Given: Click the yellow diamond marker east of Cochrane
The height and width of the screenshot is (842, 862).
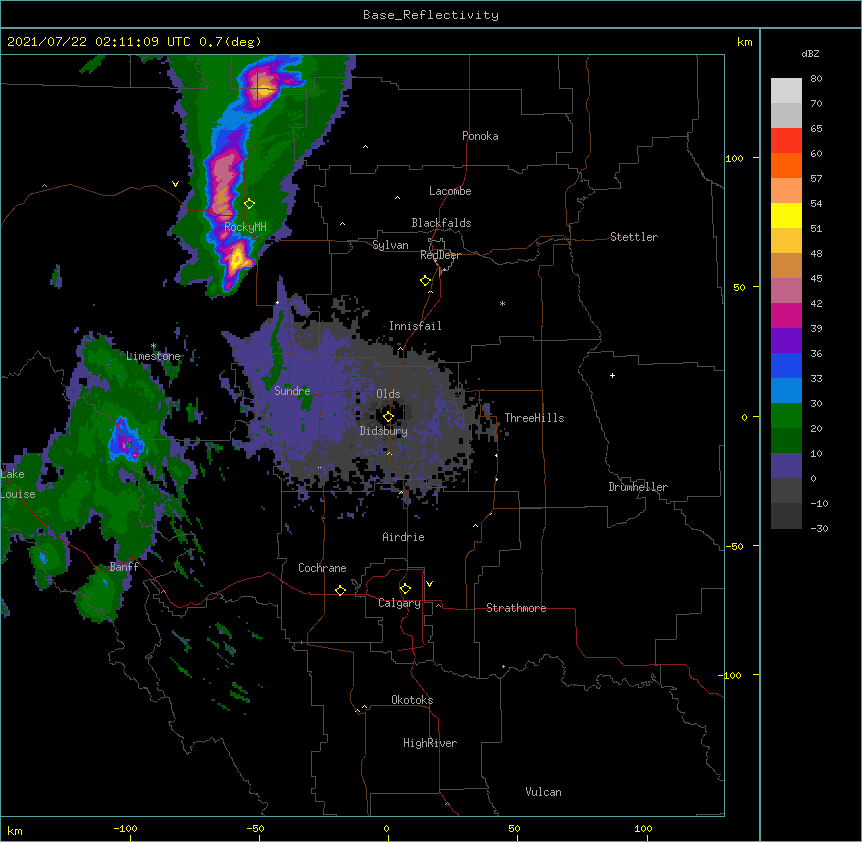Looking at the screenshot, I should pyautogui.click(x=340, y=590).
